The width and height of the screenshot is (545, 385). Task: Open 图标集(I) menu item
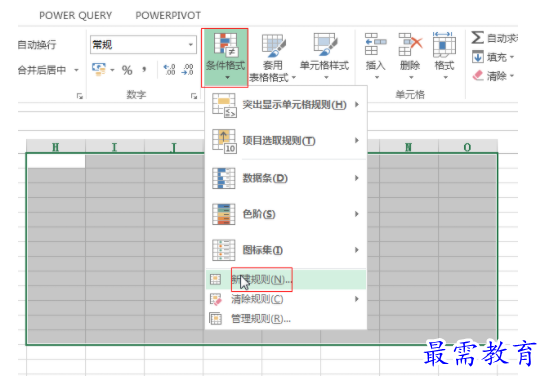pyautogui.click(x=286, y=250)
